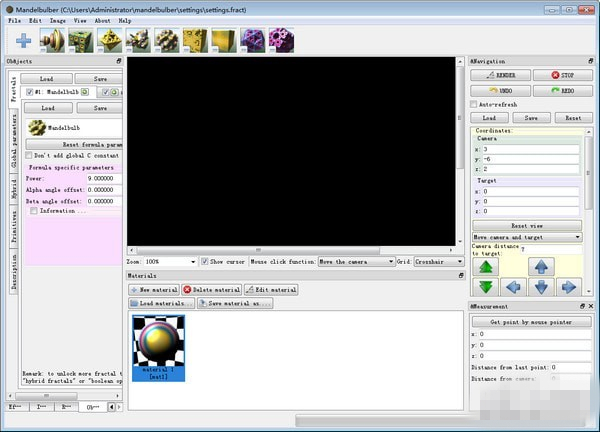Screen dimensions: 600x432
Task: Click the blue plus add-fractal icon
Action: [23, 41]
